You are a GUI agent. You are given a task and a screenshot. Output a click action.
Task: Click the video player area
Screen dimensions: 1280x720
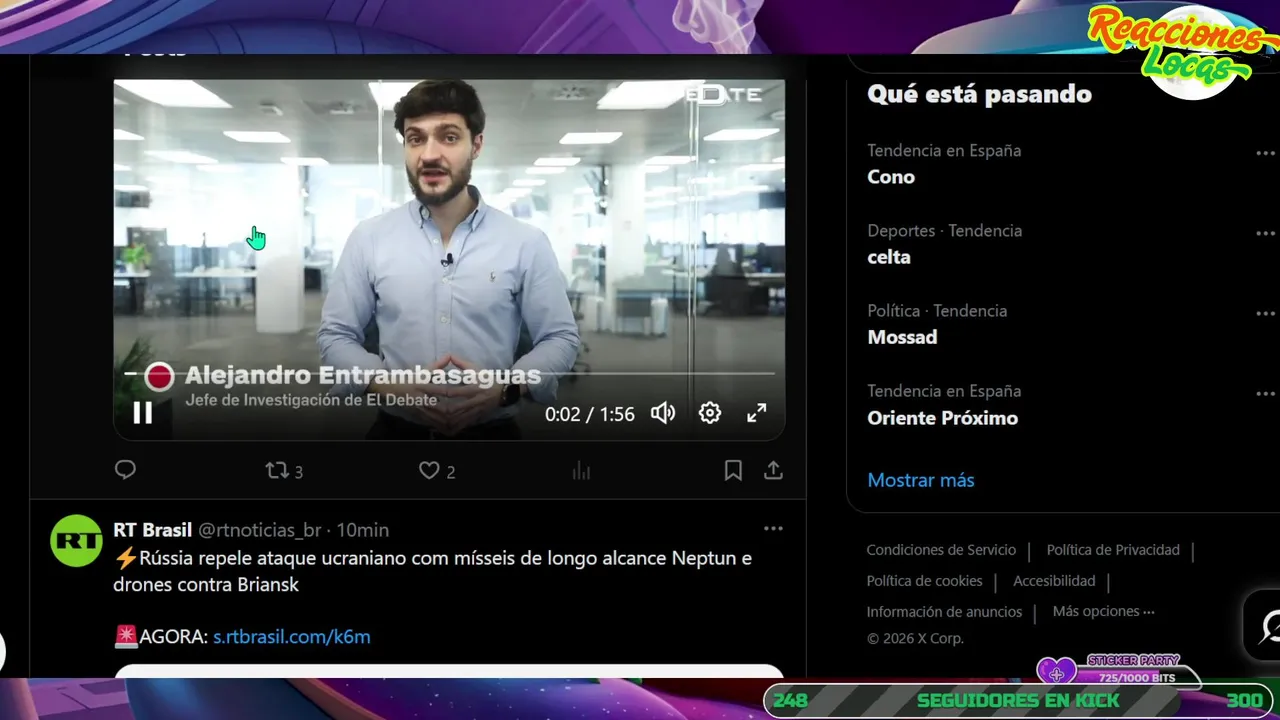(449, 260)
